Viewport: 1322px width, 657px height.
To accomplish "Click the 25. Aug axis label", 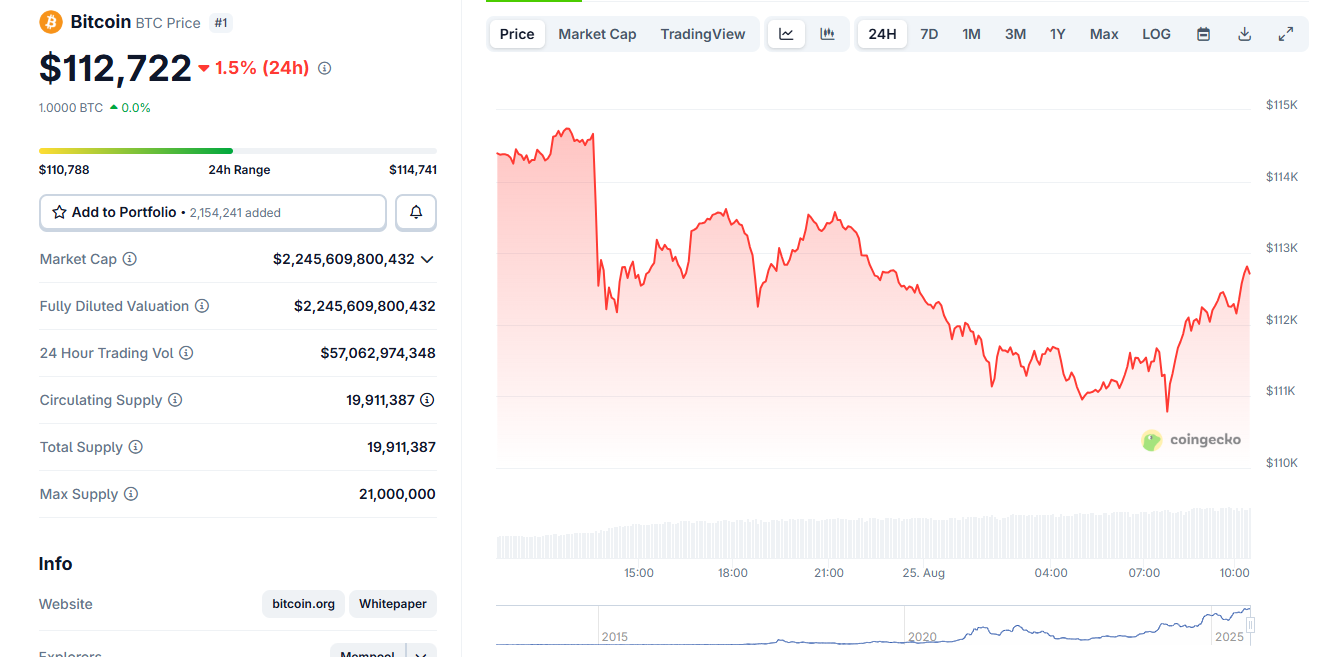I will point(923,573).
